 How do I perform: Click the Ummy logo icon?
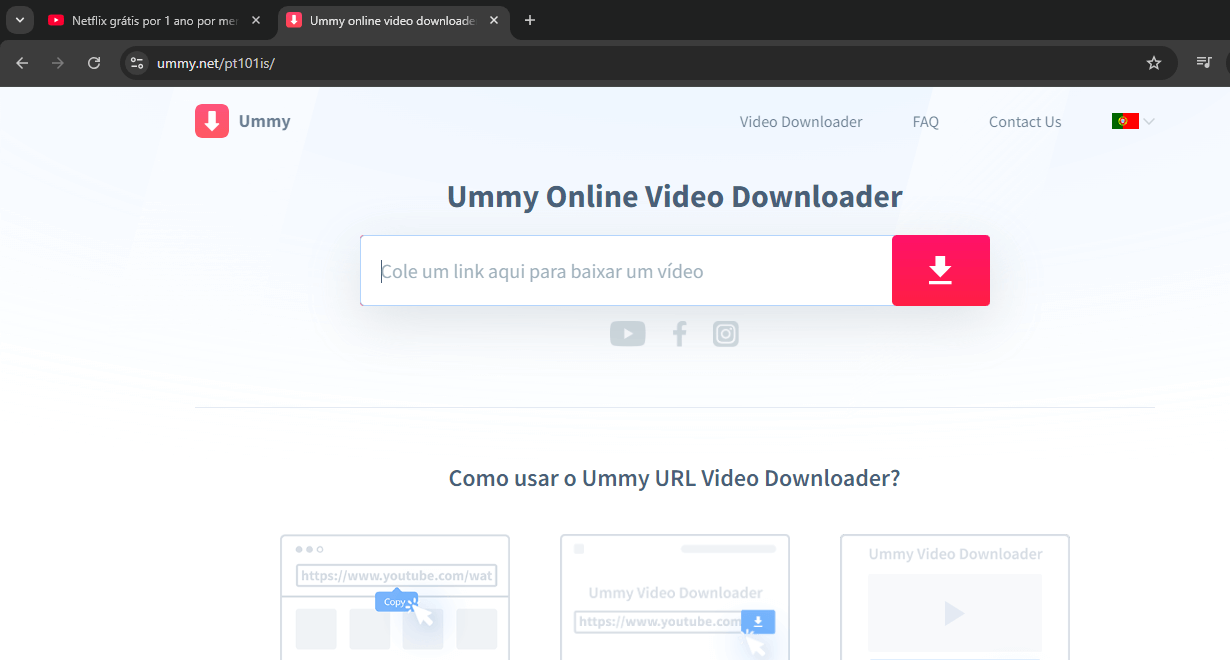click(212, 121)
